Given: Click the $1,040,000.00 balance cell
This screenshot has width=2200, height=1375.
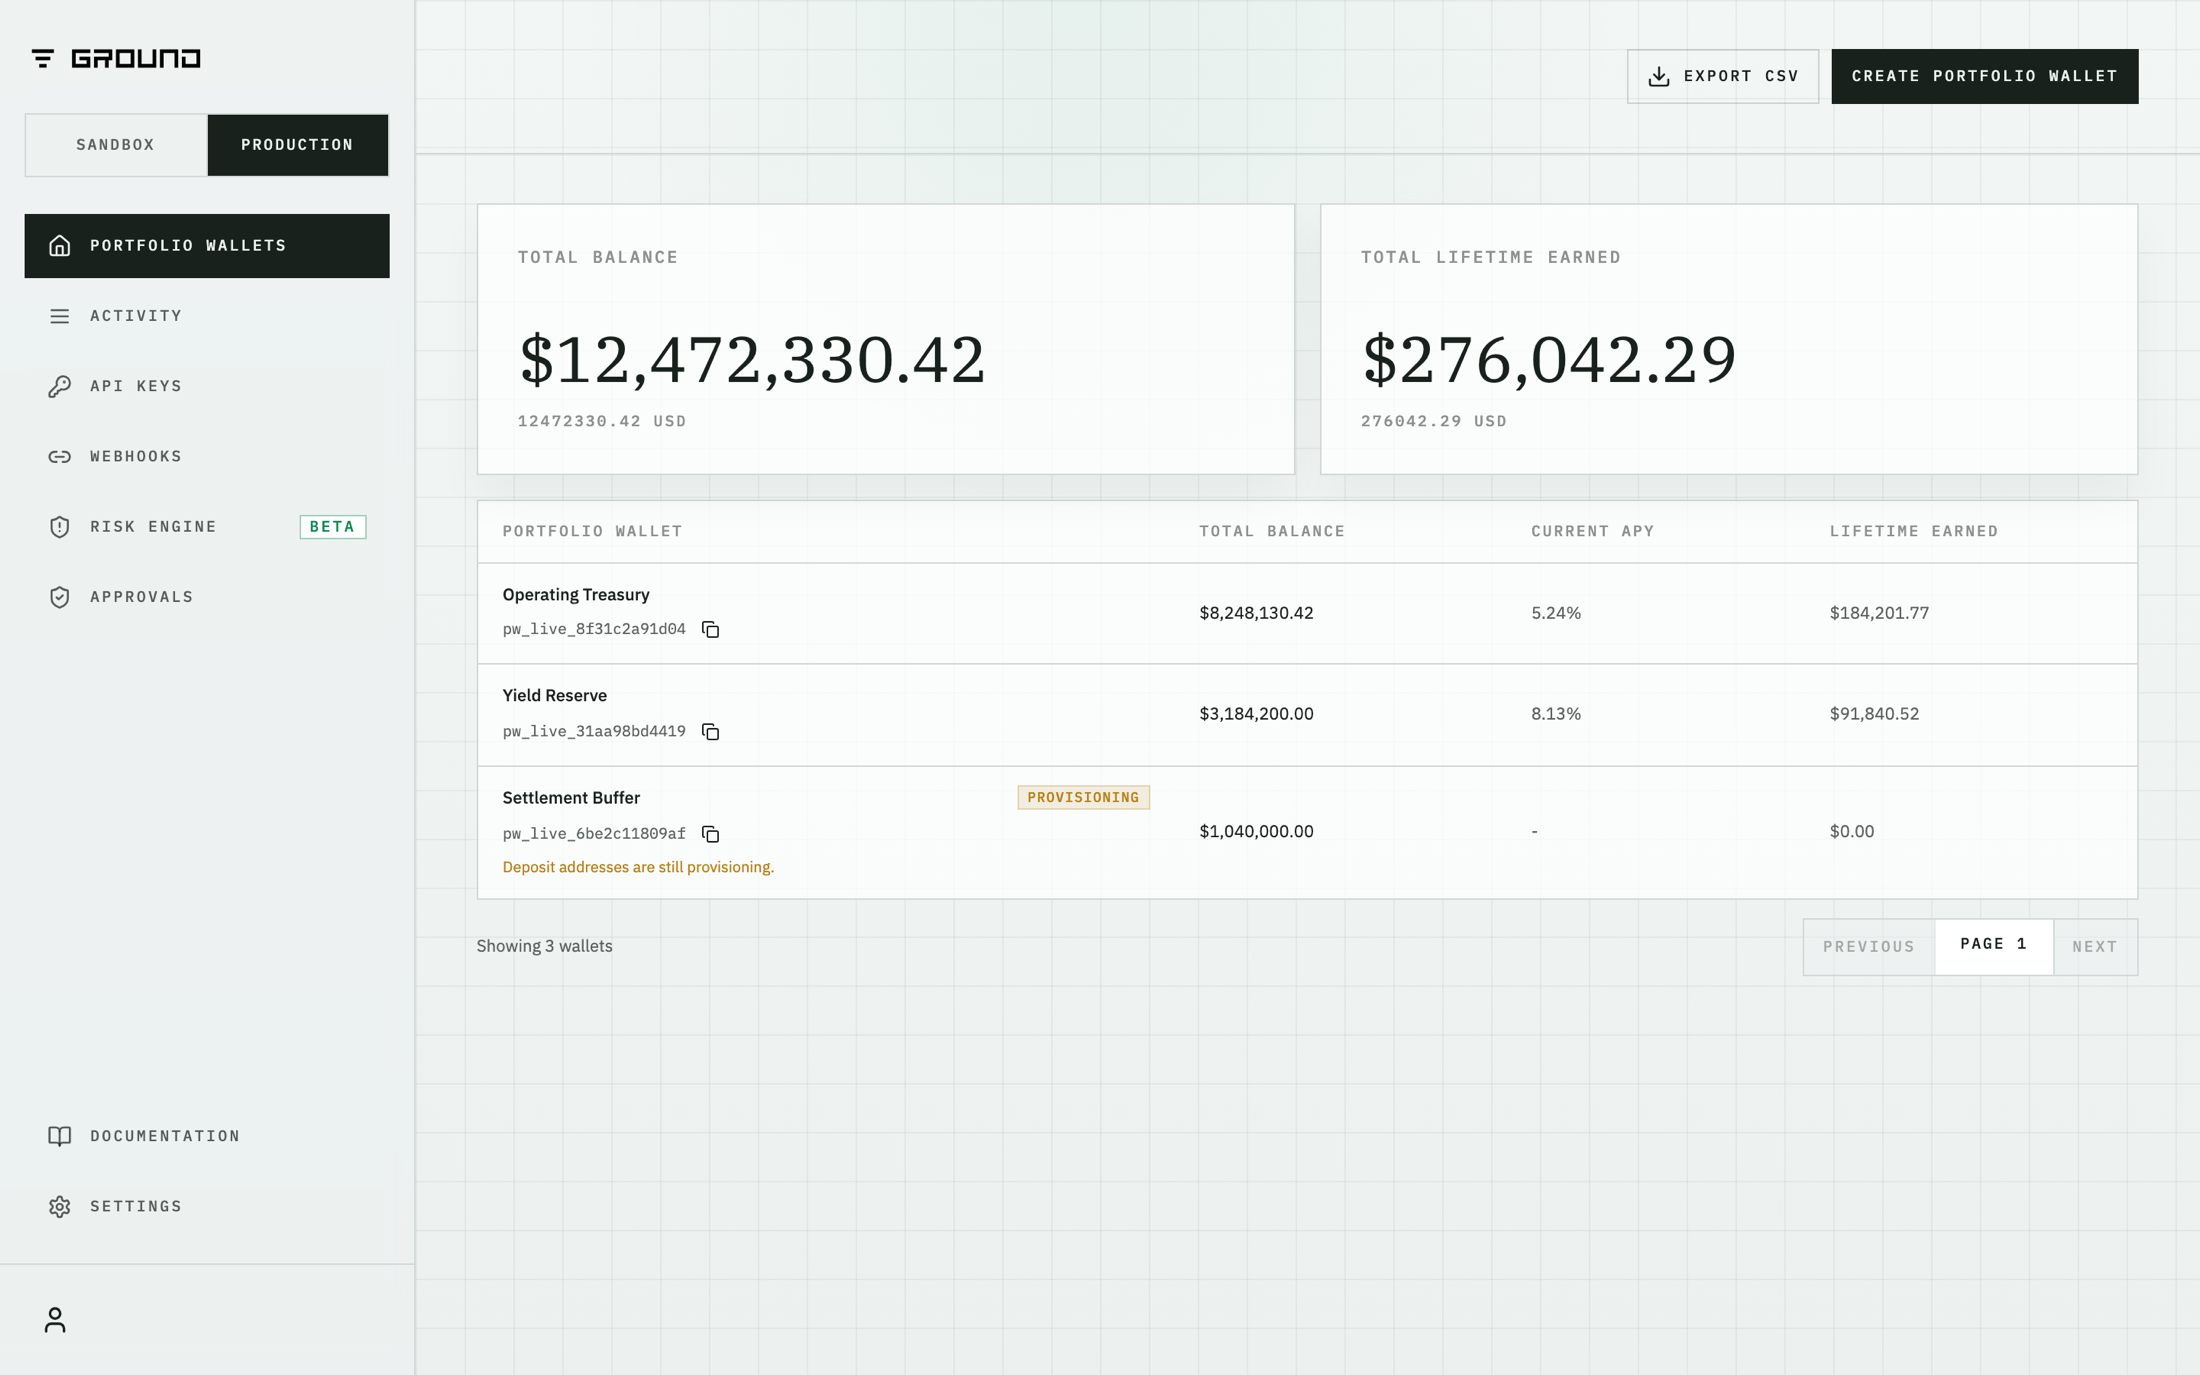Looking at the screenshot, I should 1257,832.
